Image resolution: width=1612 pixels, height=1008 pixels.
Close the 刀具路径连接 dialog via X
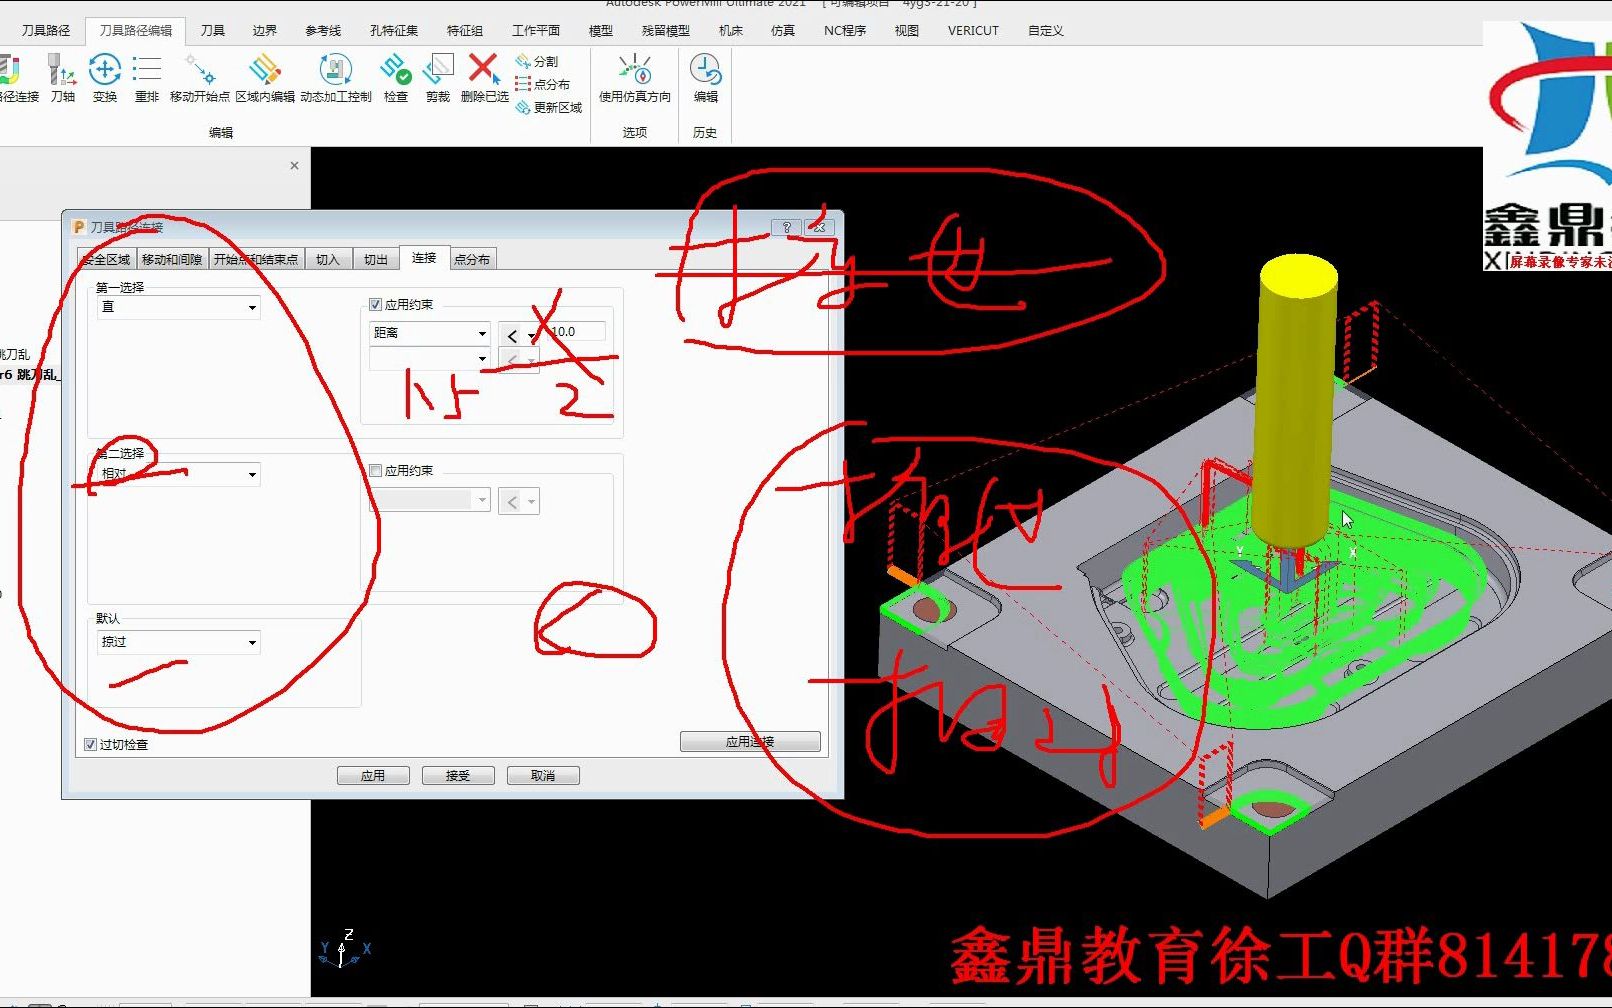(x=818, y=227)
